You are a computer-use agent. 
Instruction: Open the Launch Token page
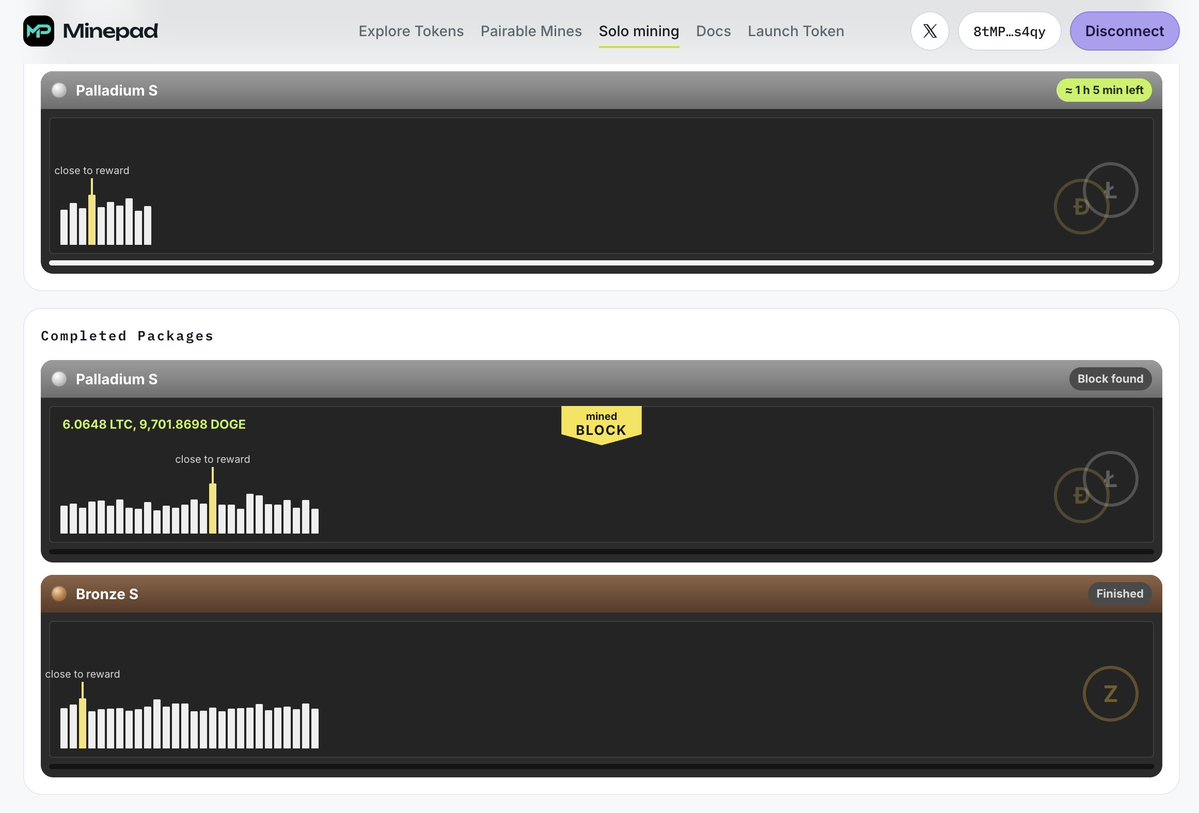(796, 31)
